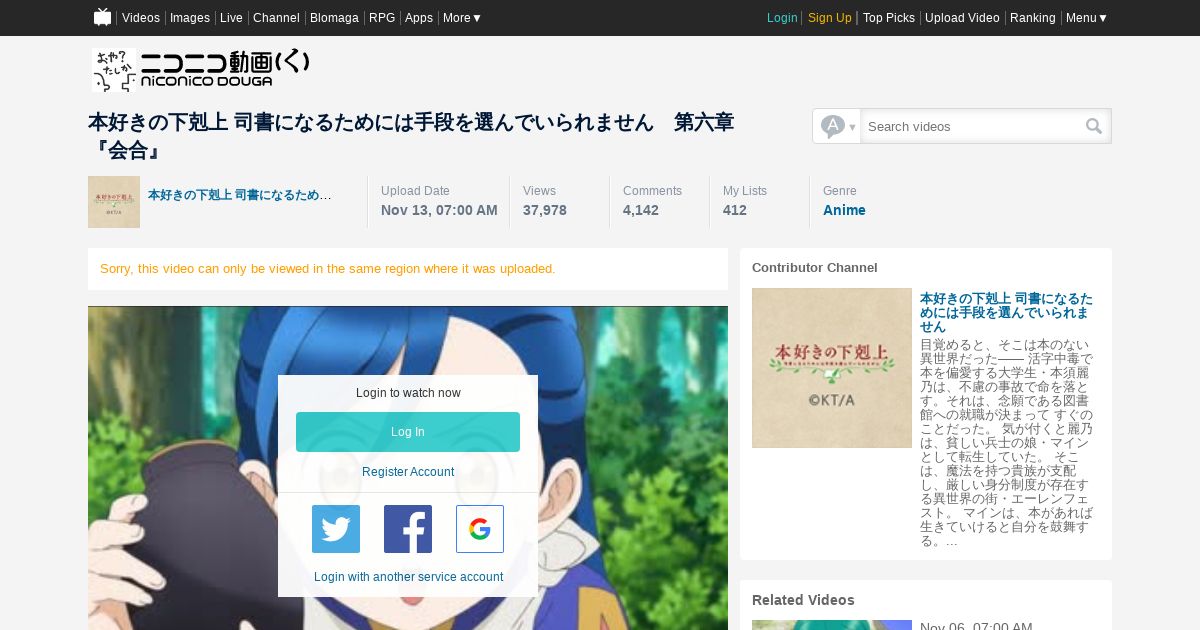Click the Views count 37,978

545,210
